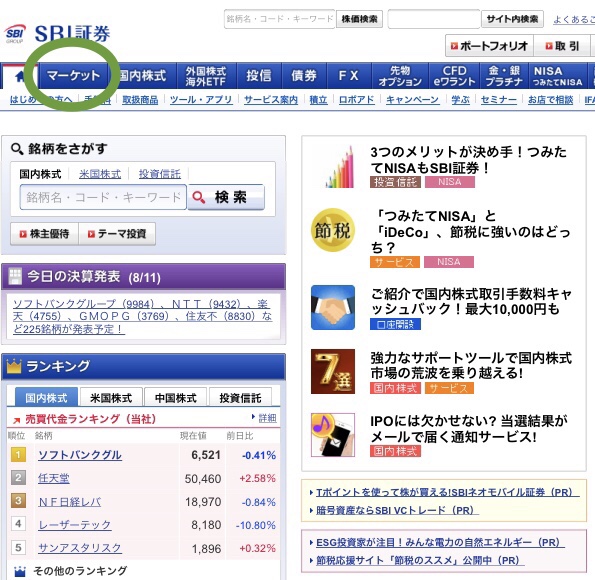Viewport: 595px width, 580px height.
Task: Focus the site search input field
Action: coord(434,19)
